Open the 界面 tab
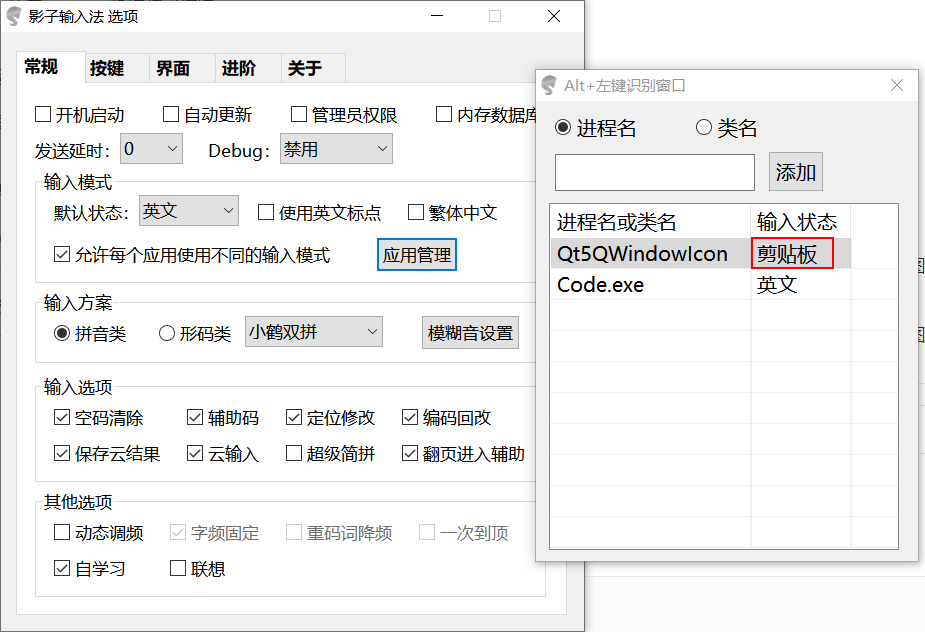Viewport: 925px width, 632px height. click(x=182, y=68)
